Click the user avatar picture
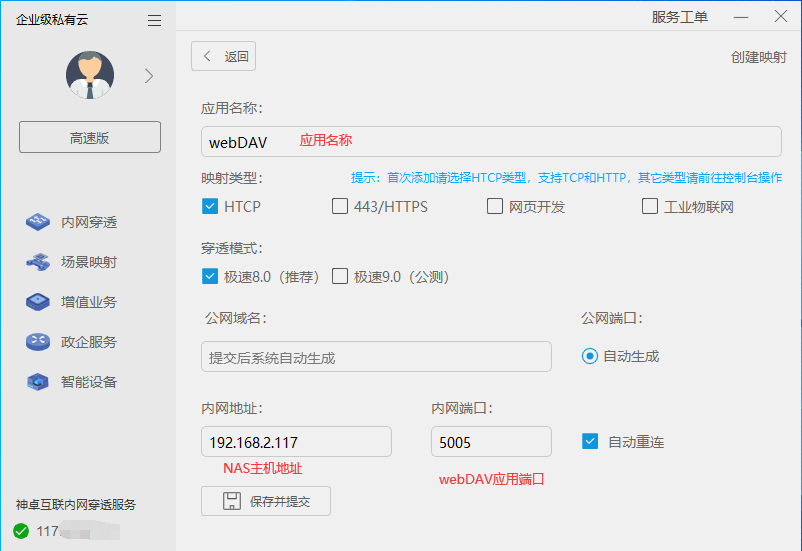This screenshot has height=551, width=802. click(x=90, y=75)
